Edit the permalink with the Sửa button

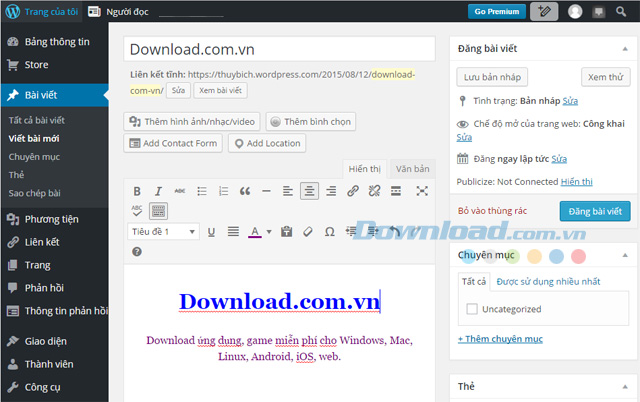coord(178,90)
